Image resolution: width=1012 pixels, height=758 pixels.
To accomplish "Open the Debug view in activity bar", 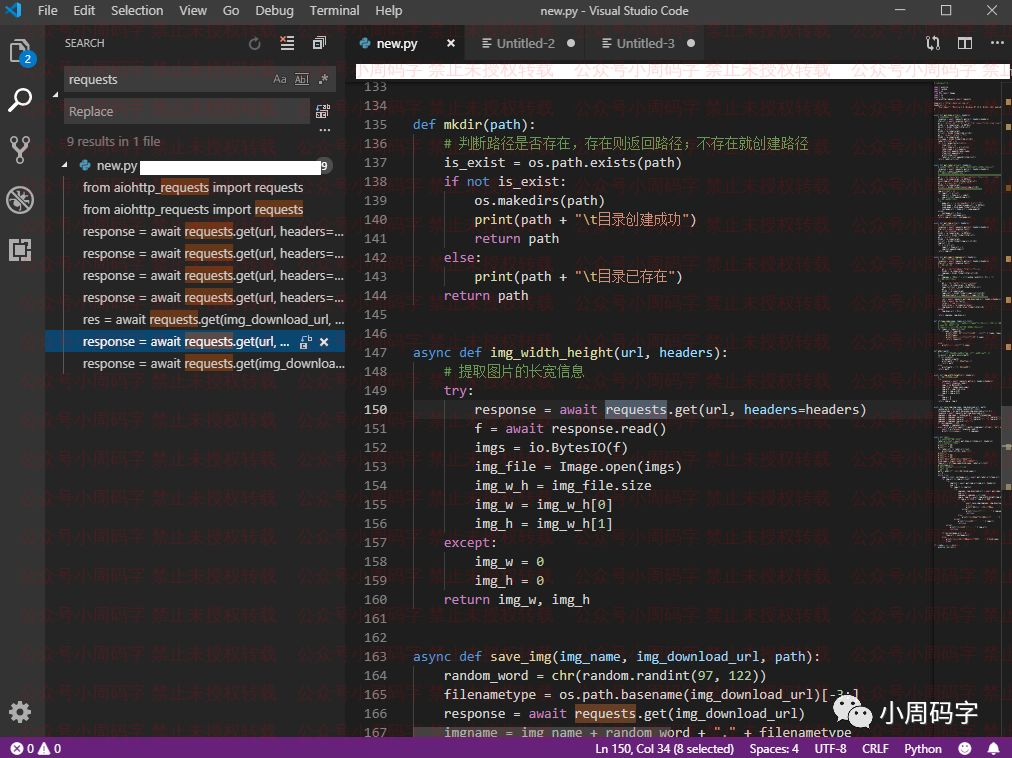I will click(x=20, y=200).
